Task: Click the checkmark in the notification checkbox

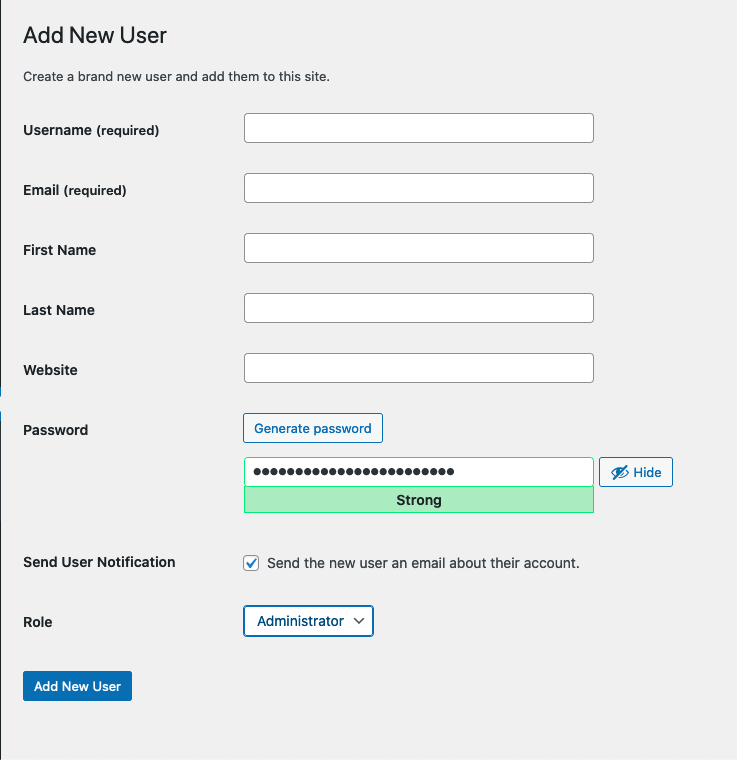Action: (x=251, y=563)
